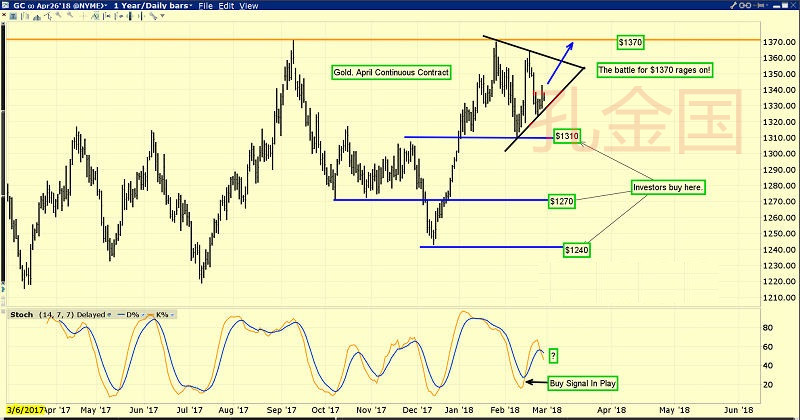Click the $1370 price annotation label
Viewport: 800px width, 420px height.
(x=630, y=42)
